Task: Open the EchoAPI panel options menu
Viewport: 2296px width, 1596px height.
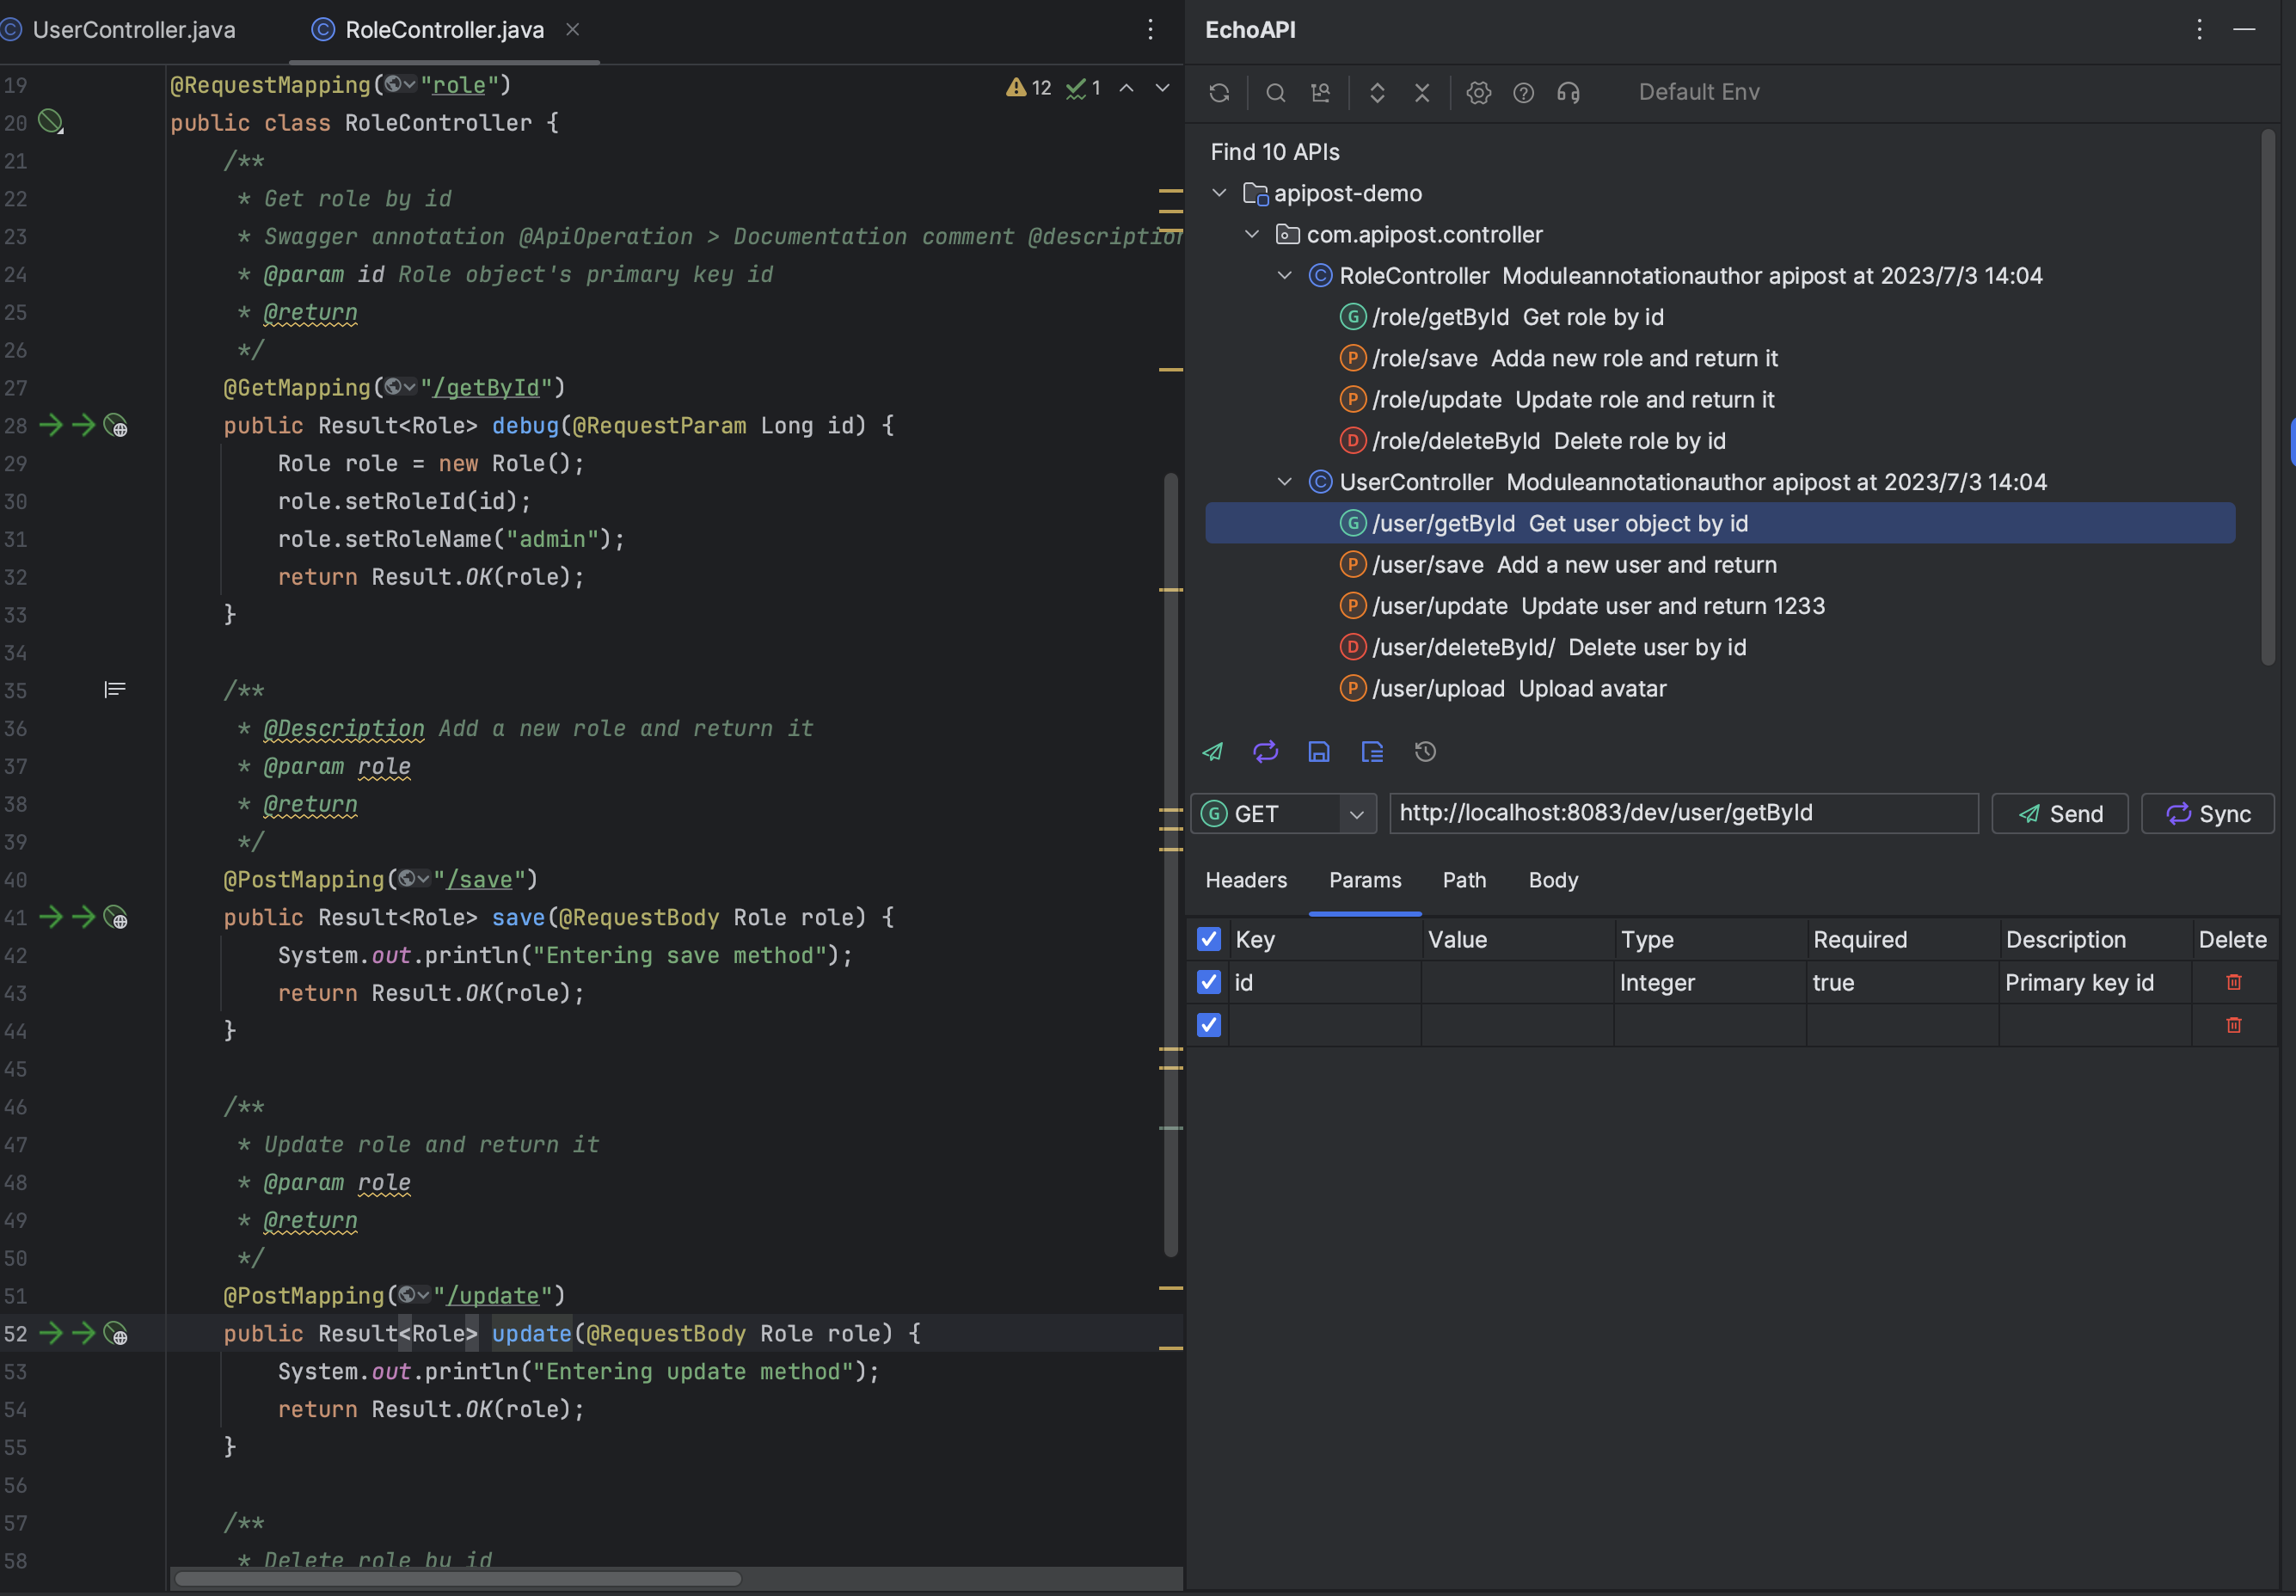Action: coord(2199,30)
